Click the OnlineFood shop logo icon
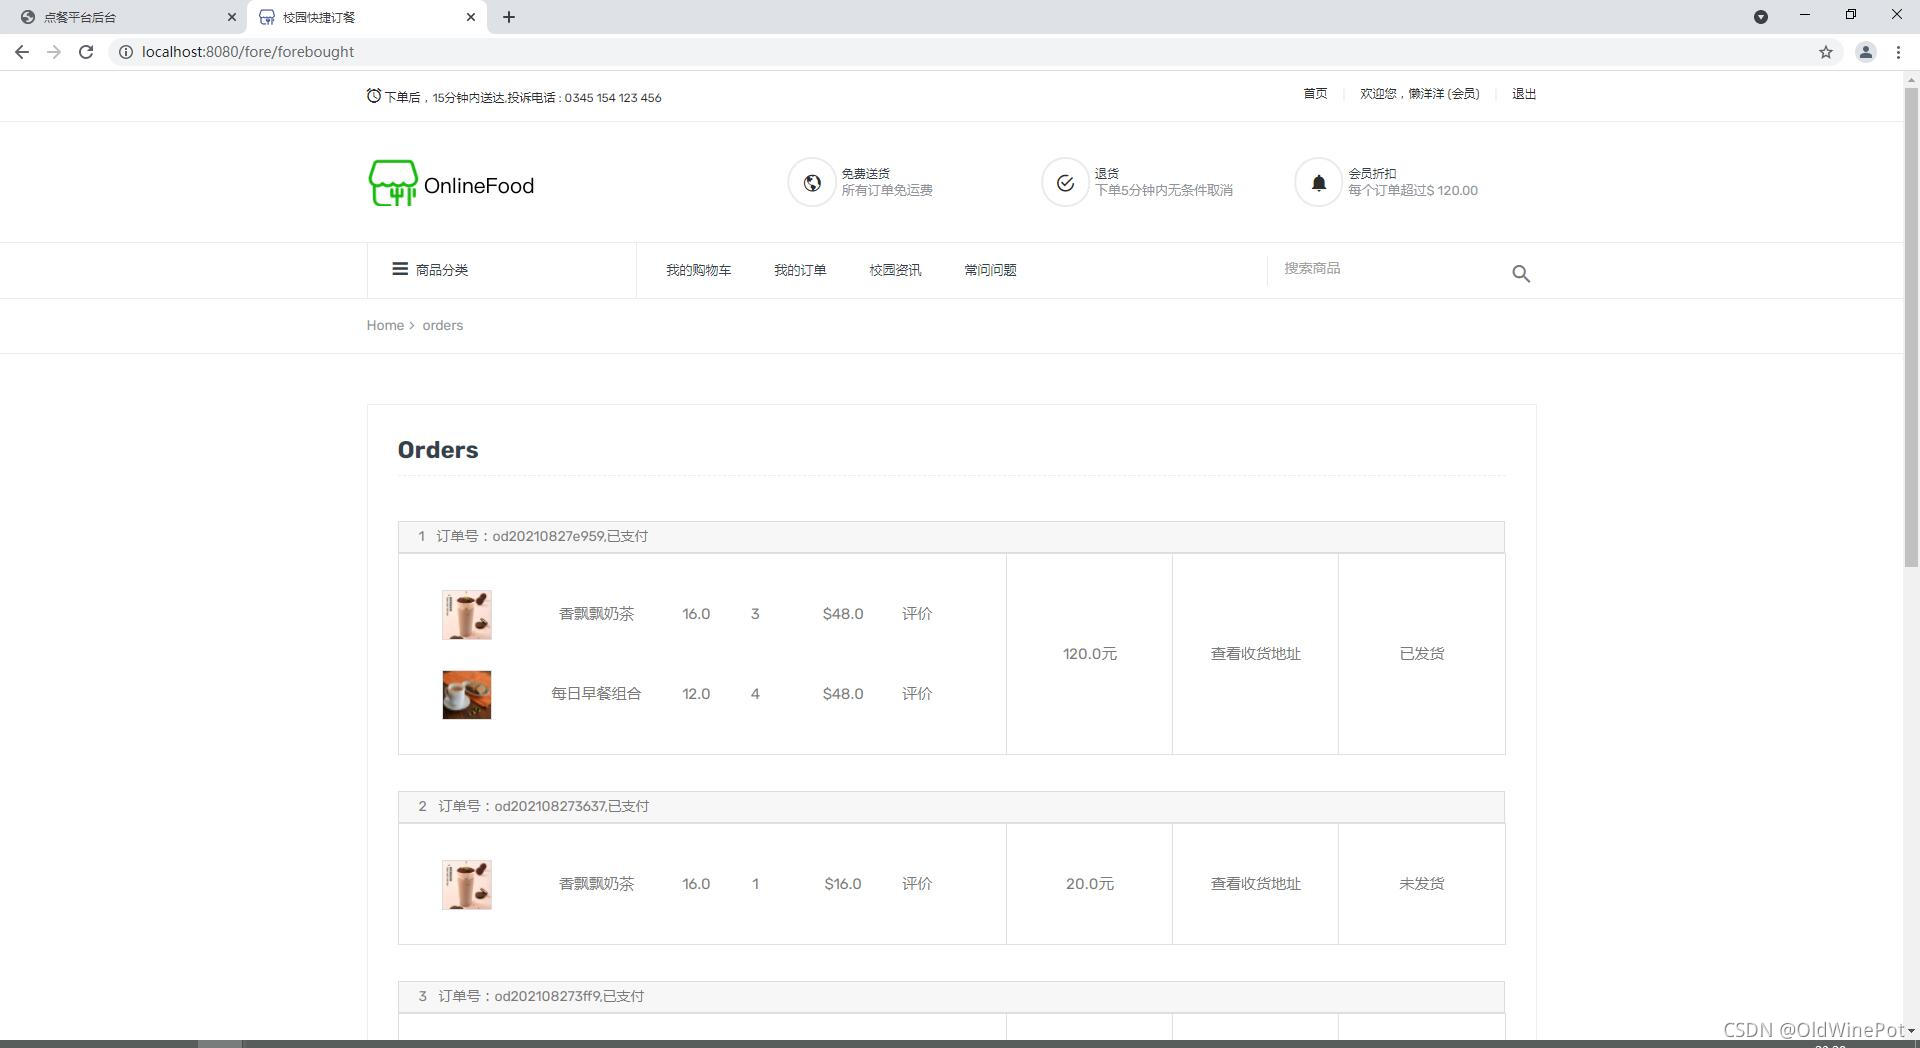 [x=393, y=184]
